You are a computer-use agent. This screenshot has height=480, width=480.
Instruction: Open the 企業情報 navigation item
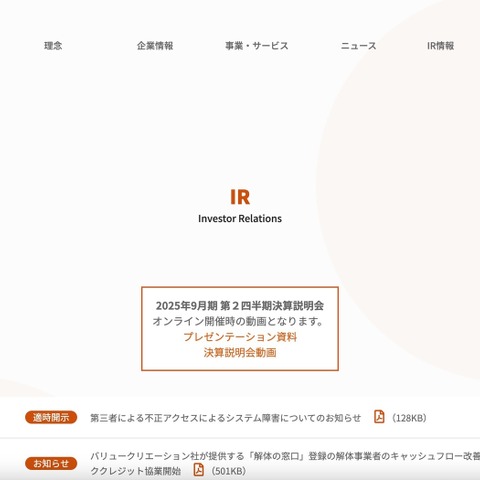(155, 46)
